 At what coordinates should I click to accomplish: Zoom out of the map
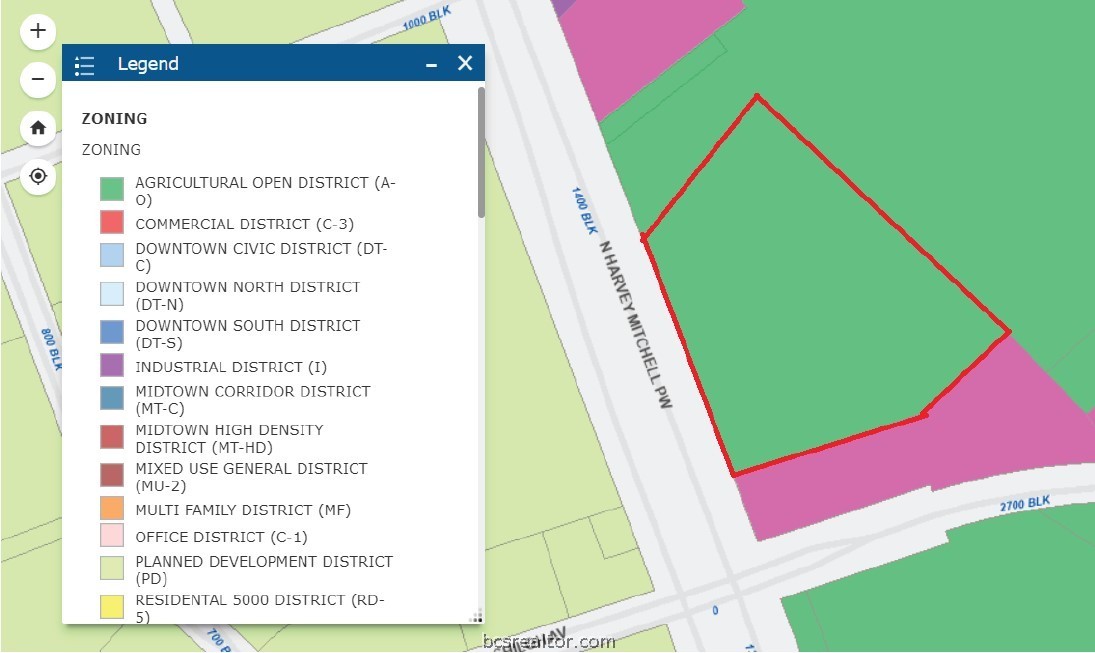point(38,79)
